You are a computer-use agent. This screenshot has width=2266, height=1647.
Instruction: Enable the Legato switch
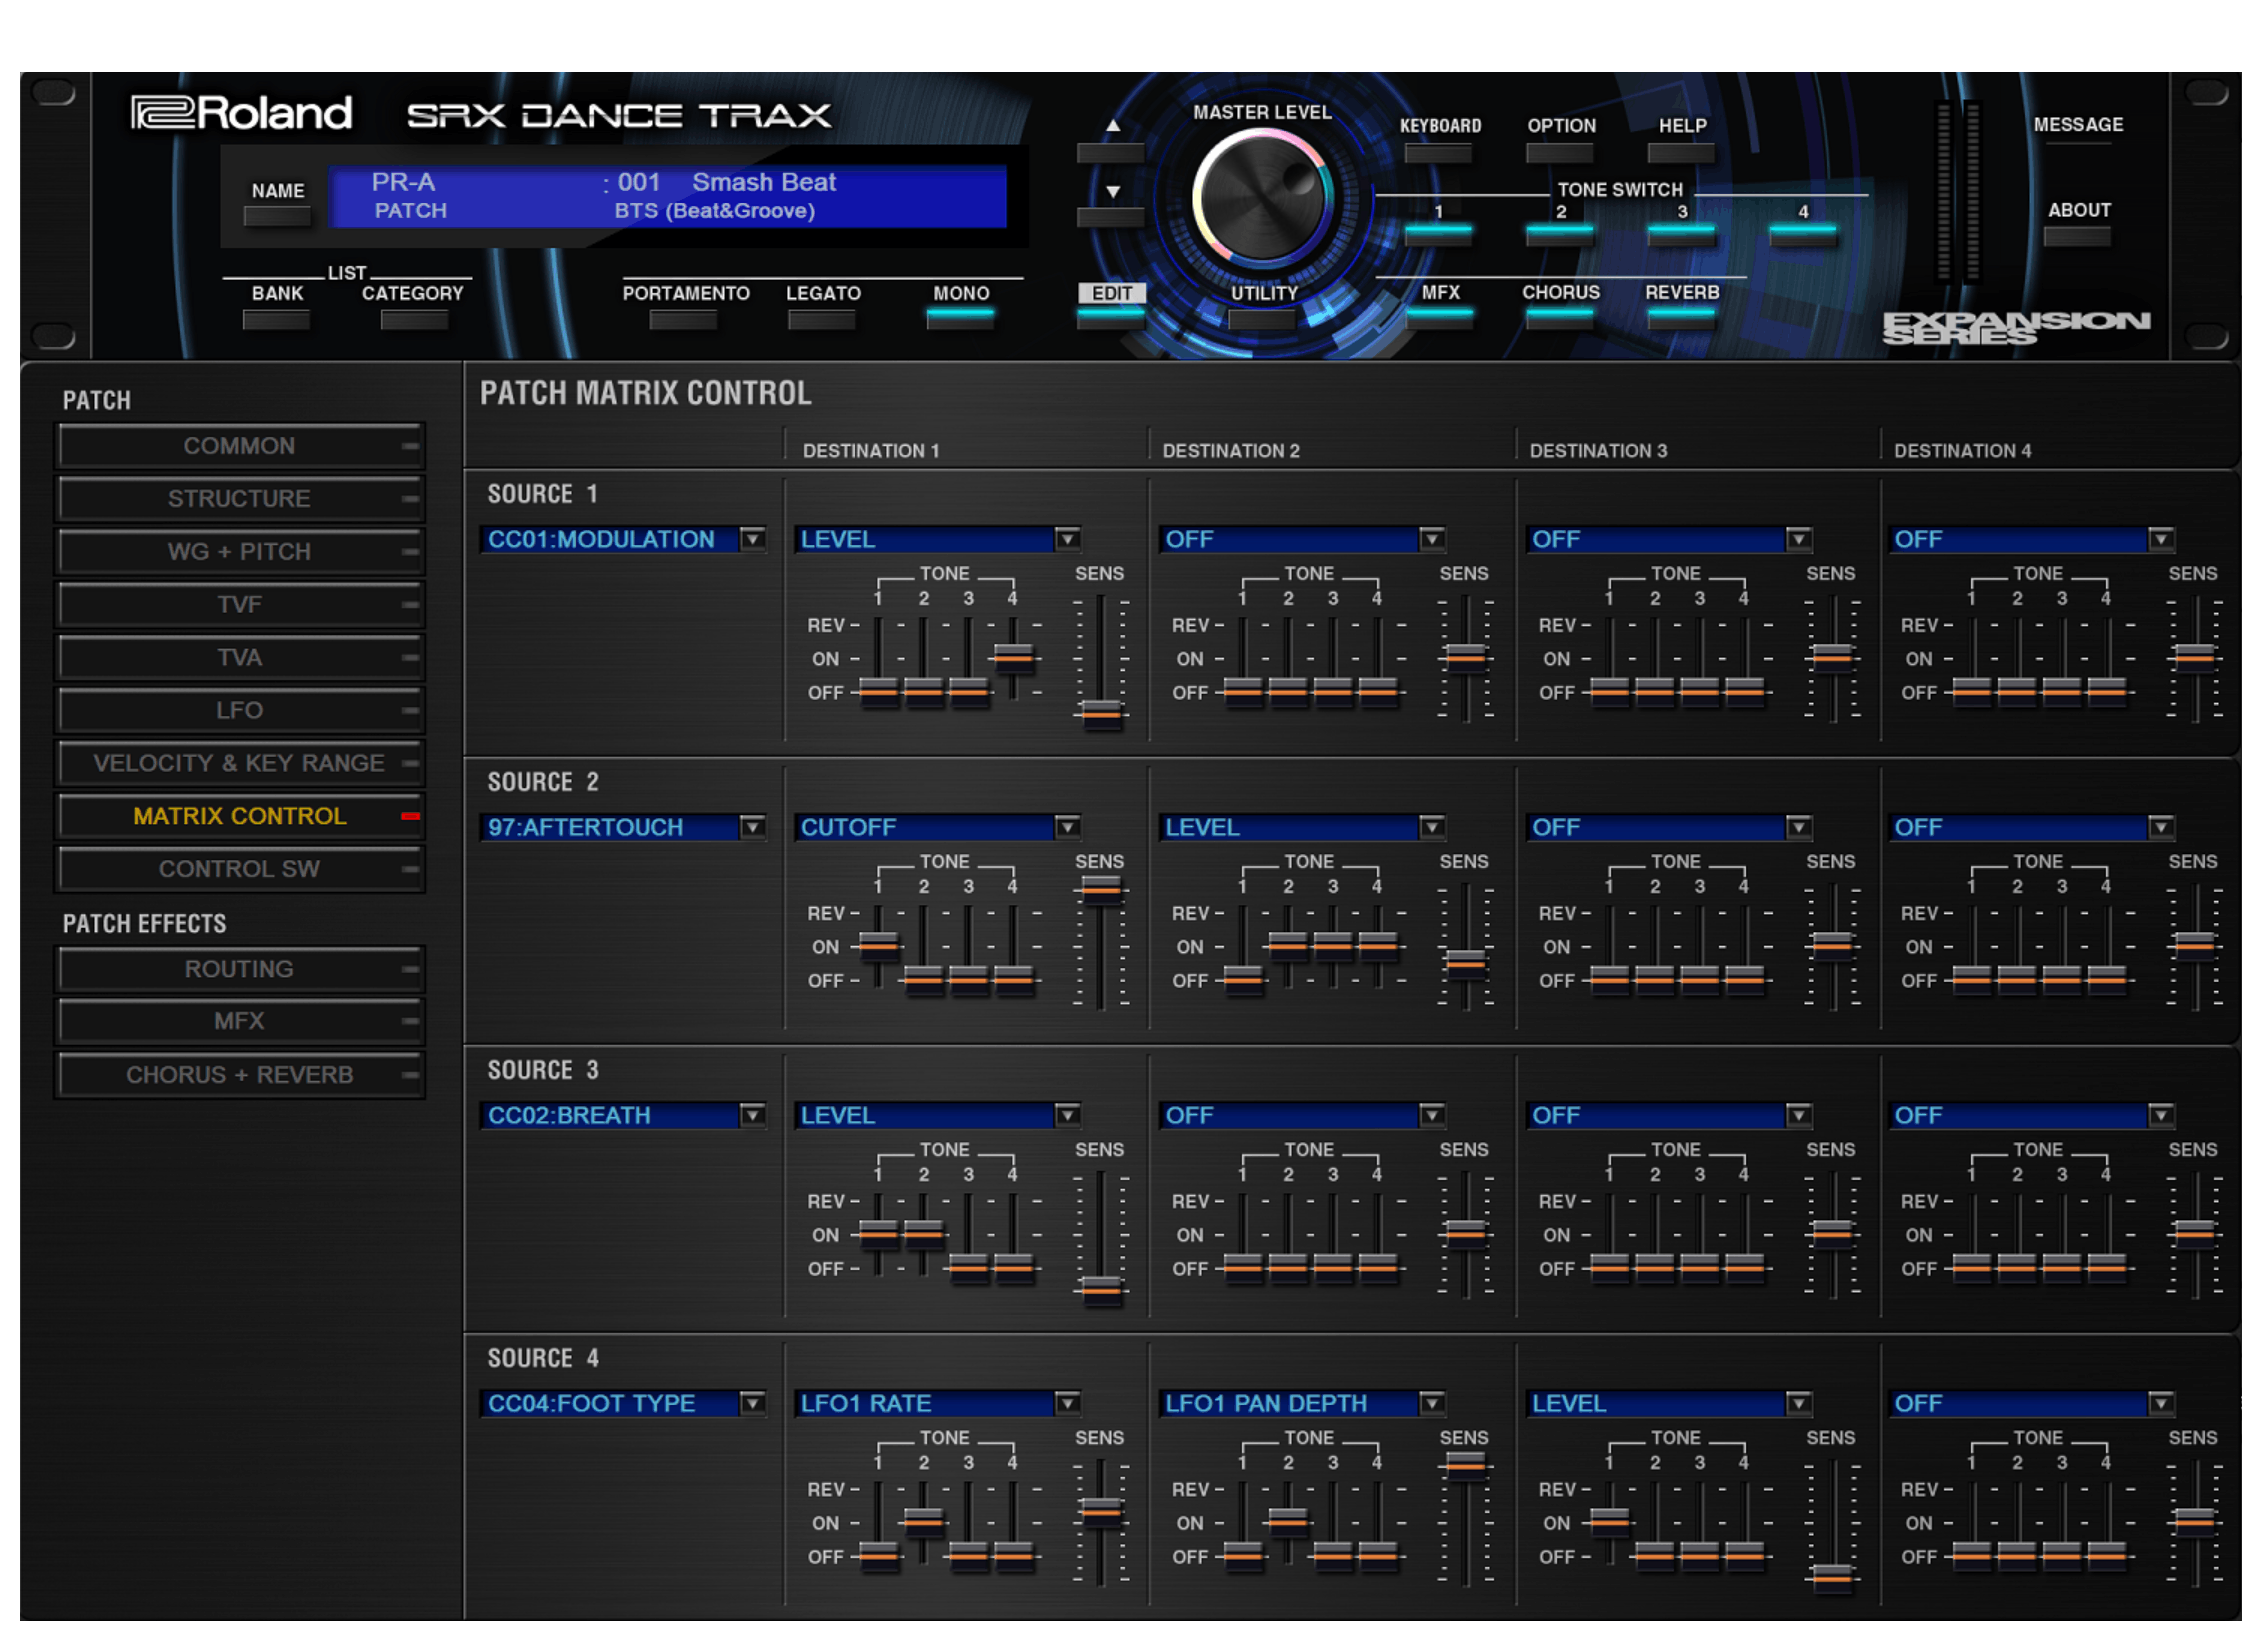(x=821, y=319)
